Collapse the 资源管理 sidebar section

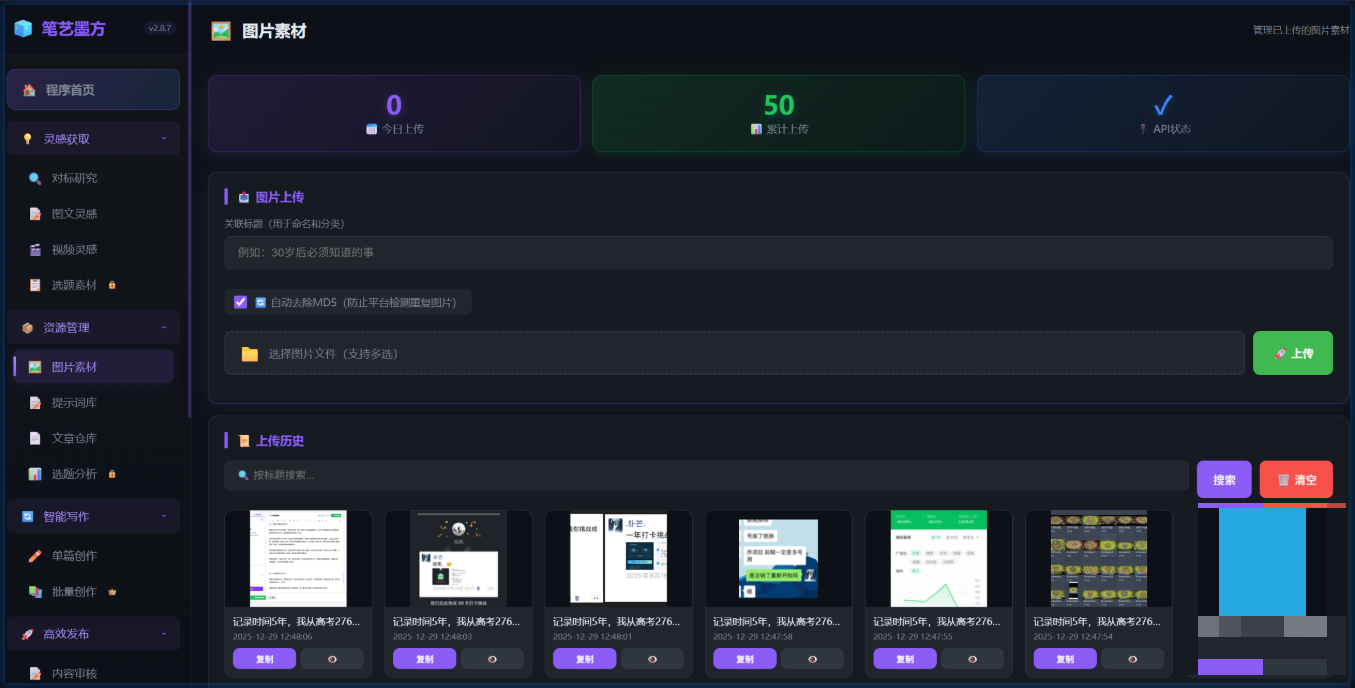(x=164, y=327)
